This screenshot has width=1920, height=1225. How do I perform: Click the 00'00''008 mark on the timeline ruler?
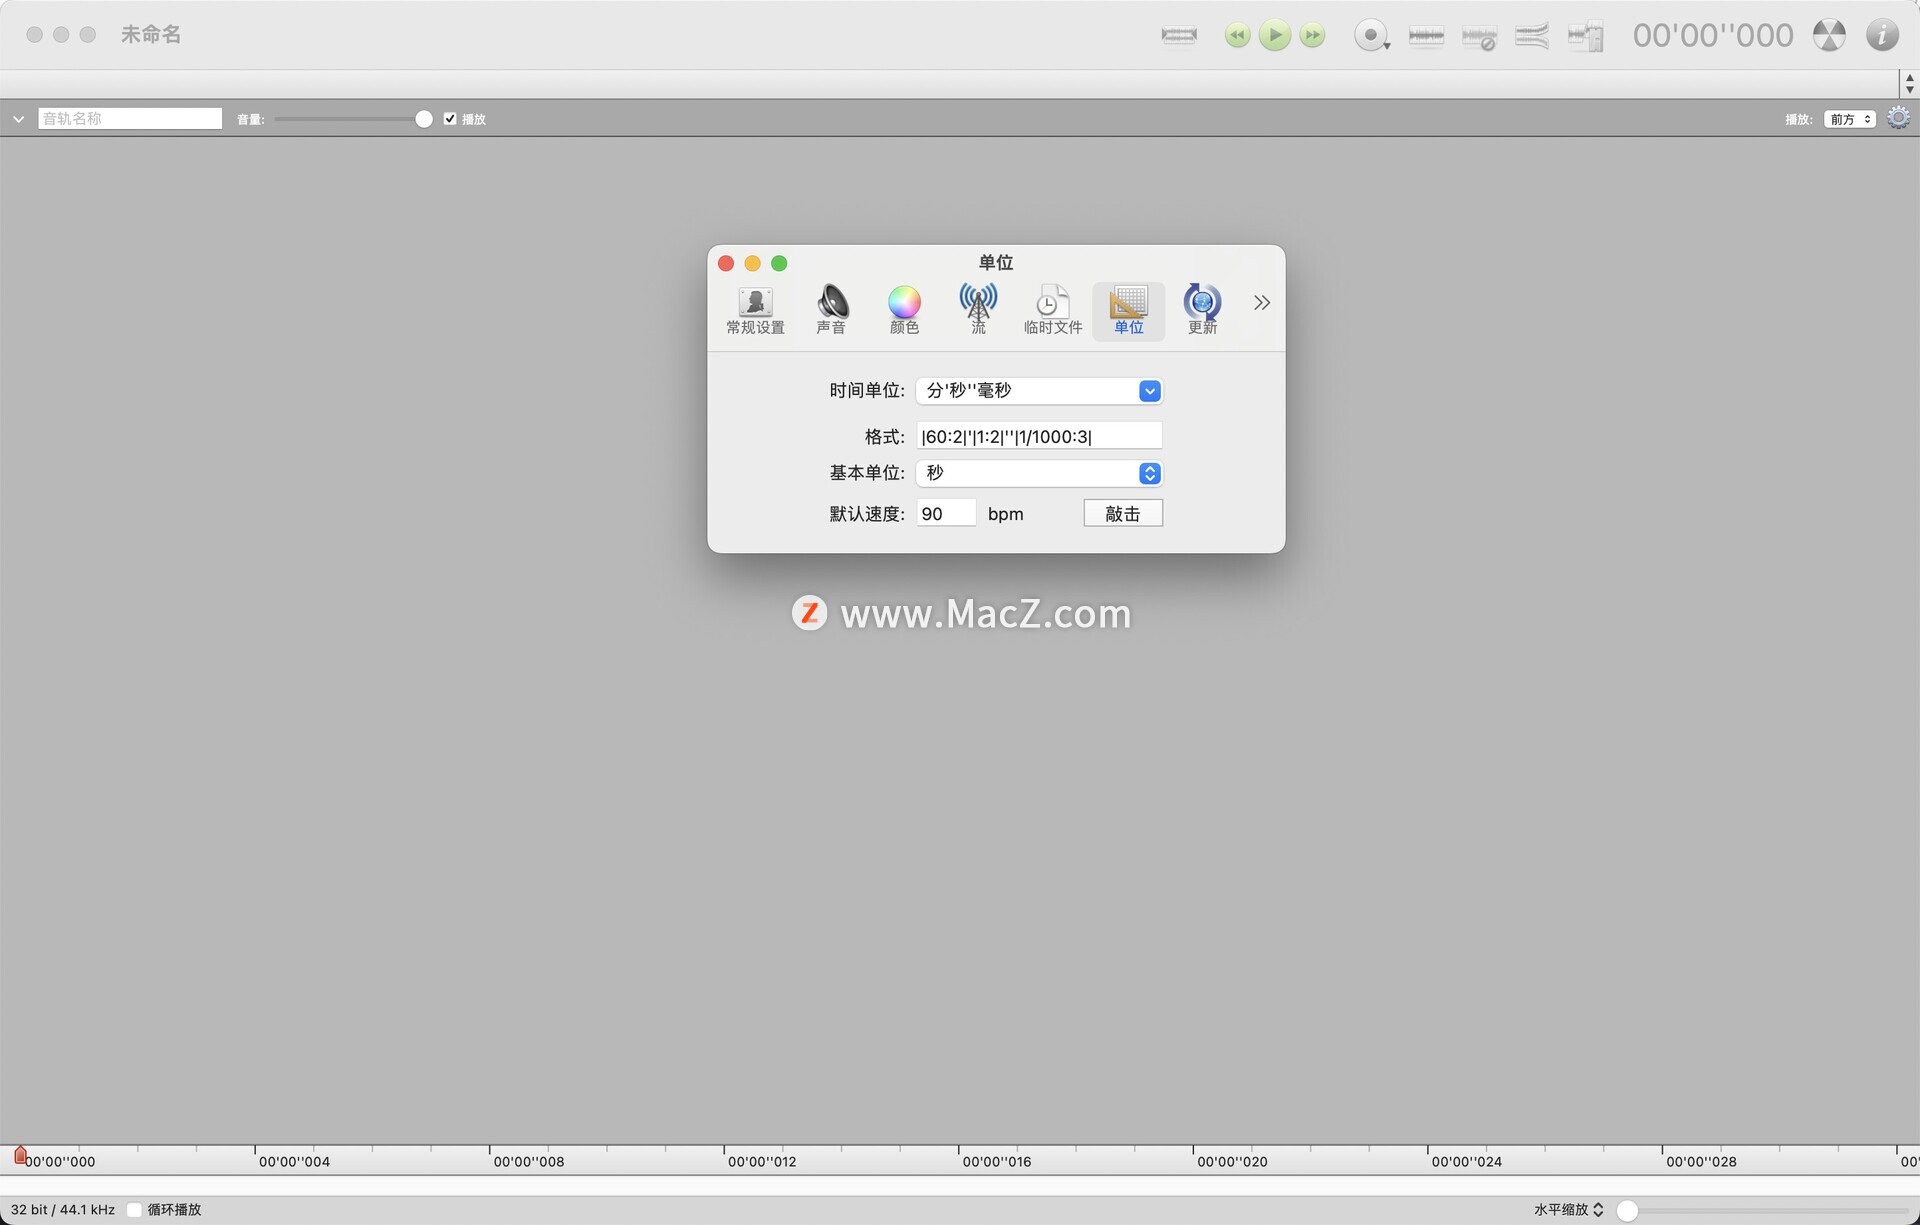[x=529, y=1162]
